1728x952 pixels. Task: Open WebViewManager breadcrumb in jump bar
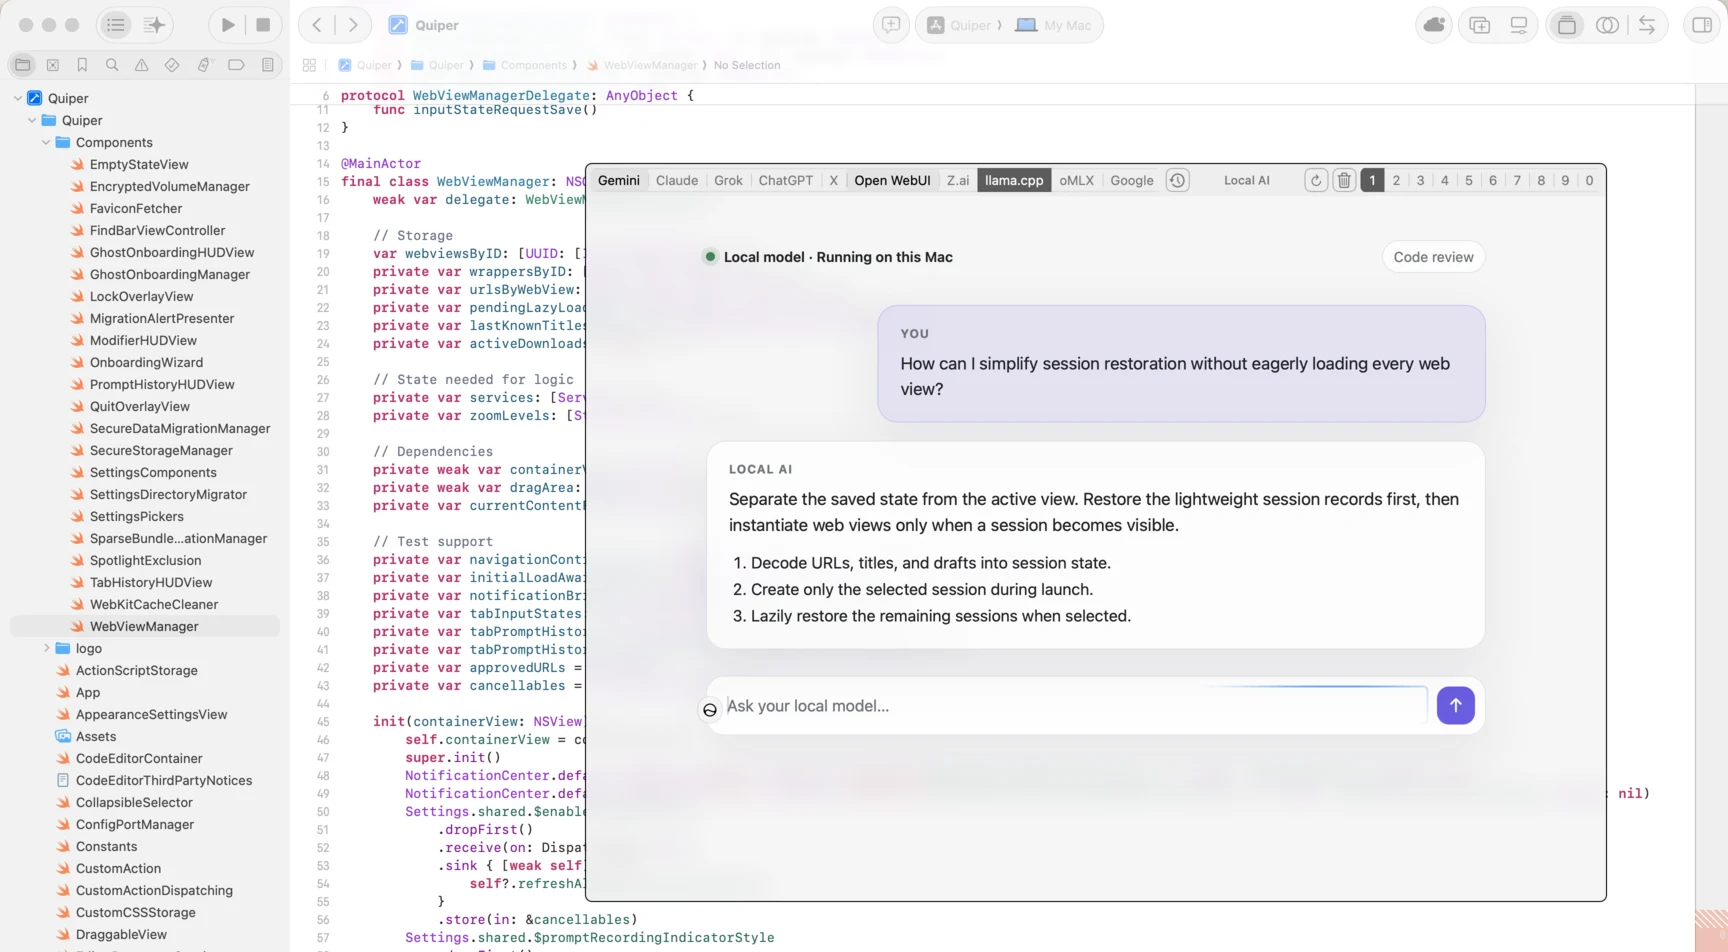coord(642,65)
